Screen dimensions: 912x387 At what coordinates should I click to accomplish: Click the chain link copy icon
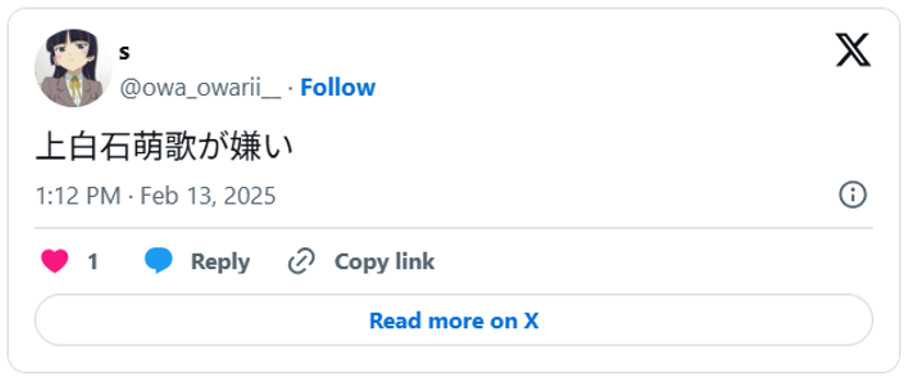click(301, 261)
